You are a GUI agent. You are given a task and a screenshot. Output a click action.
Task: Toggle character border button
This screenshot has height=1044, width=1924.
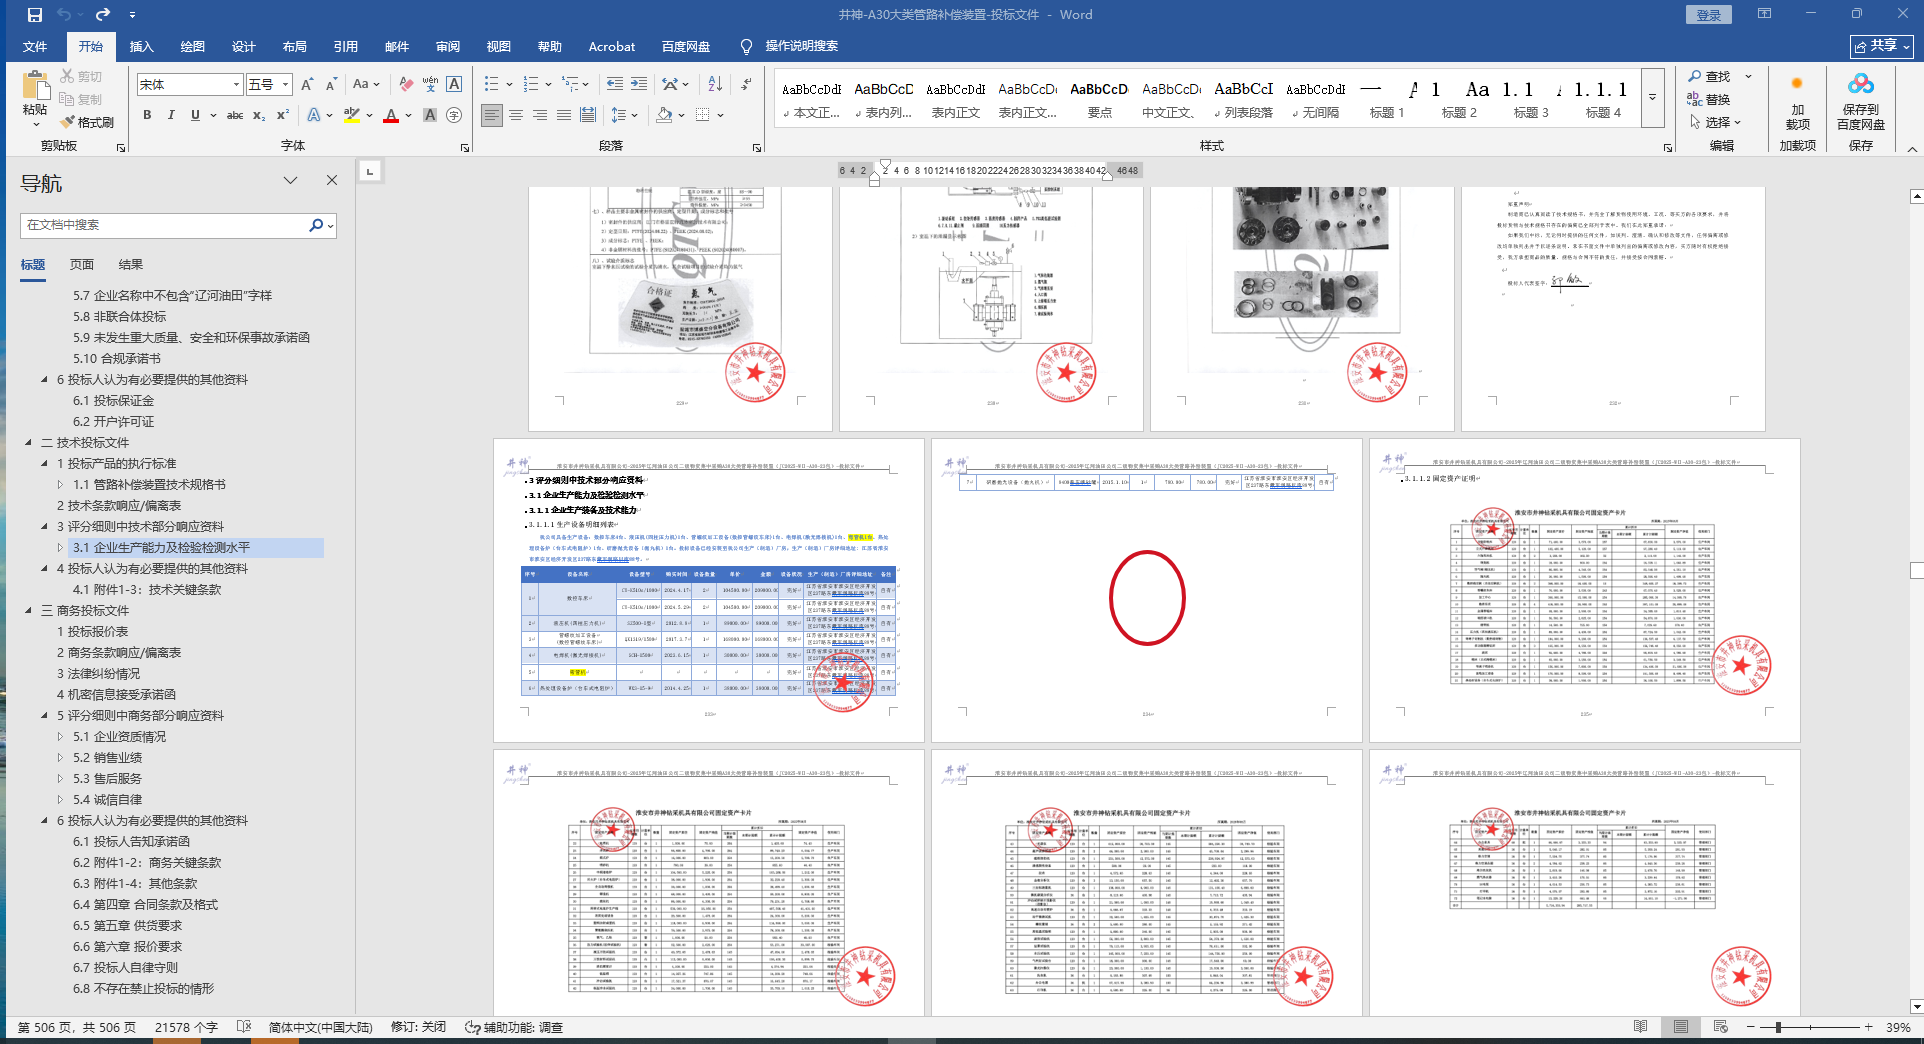454,84
